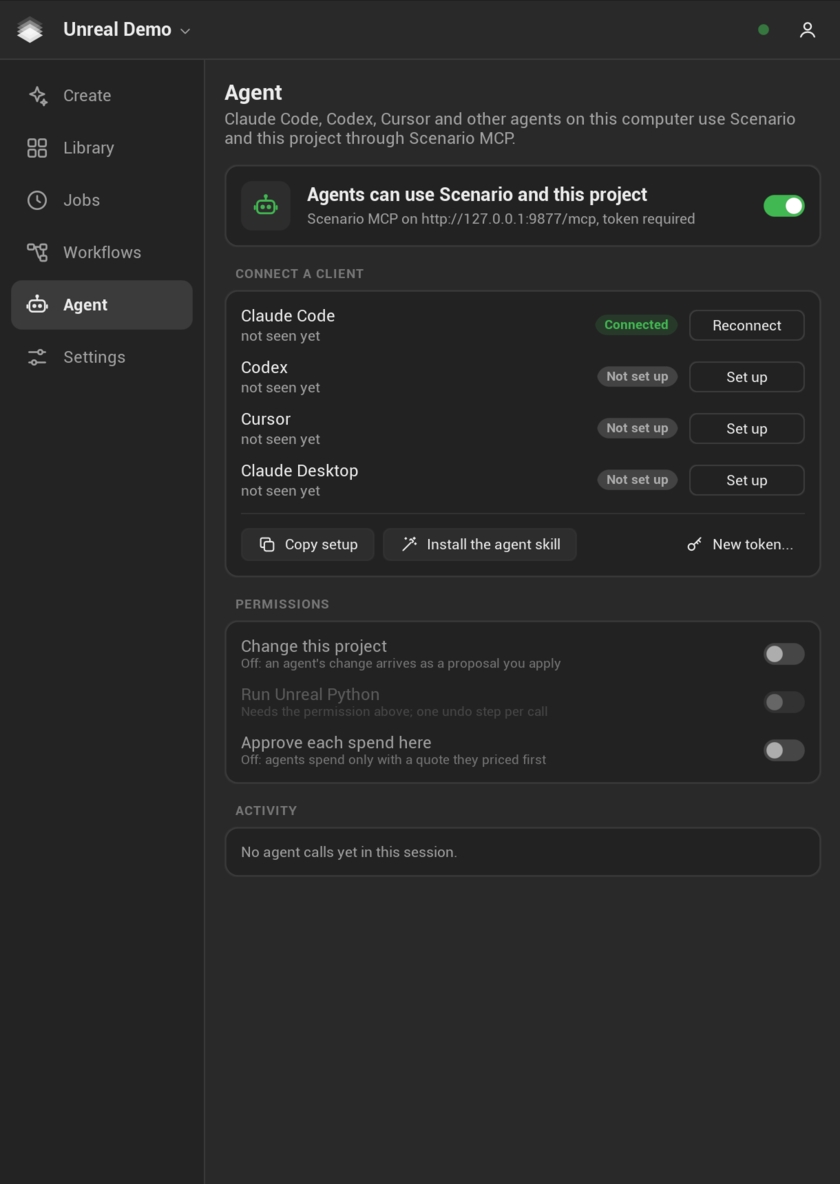Click the Create sparkle icon

pos(37,96)
